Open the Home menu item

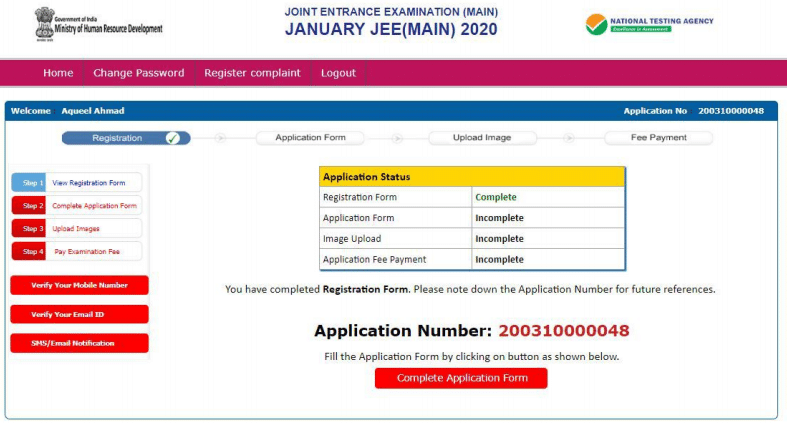58,73
